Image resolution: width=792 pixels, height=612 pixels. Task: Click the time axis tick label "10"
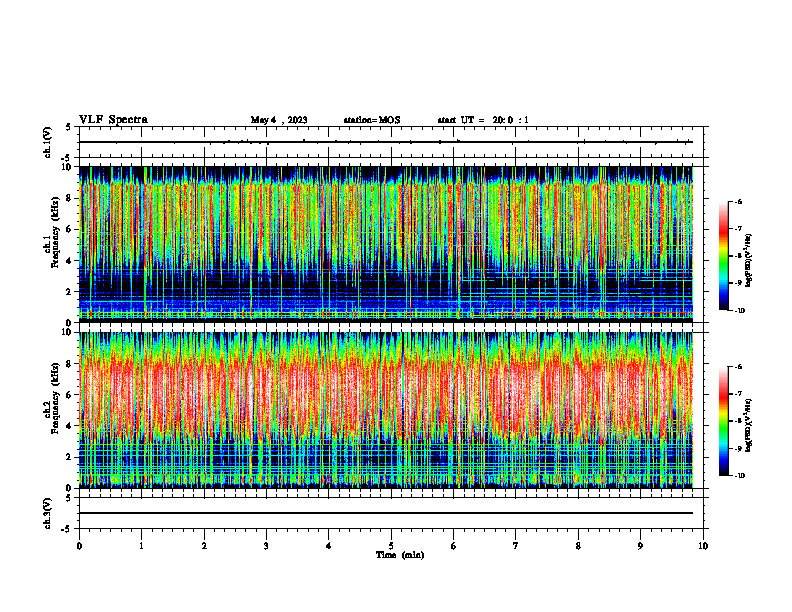pyautogui.click(x=703, y=546)
